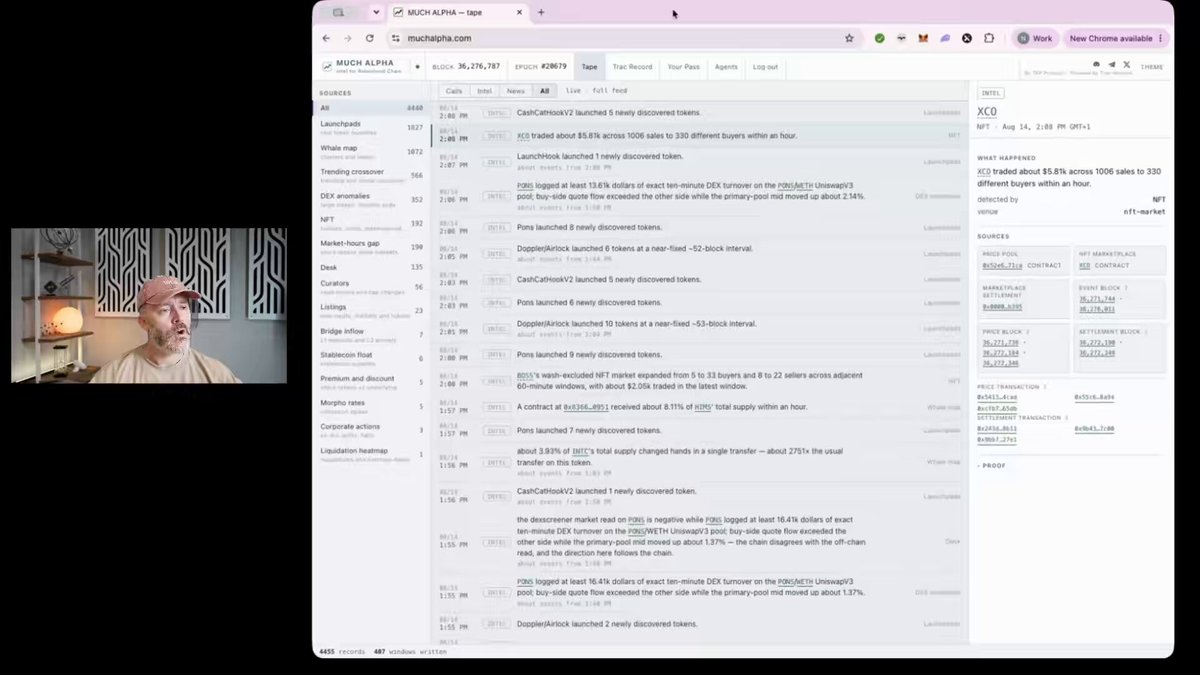Open the XCO link in What Happened
Viewport: 1200px width, 675px height.
pyautogui.click(x=984, y=172)
